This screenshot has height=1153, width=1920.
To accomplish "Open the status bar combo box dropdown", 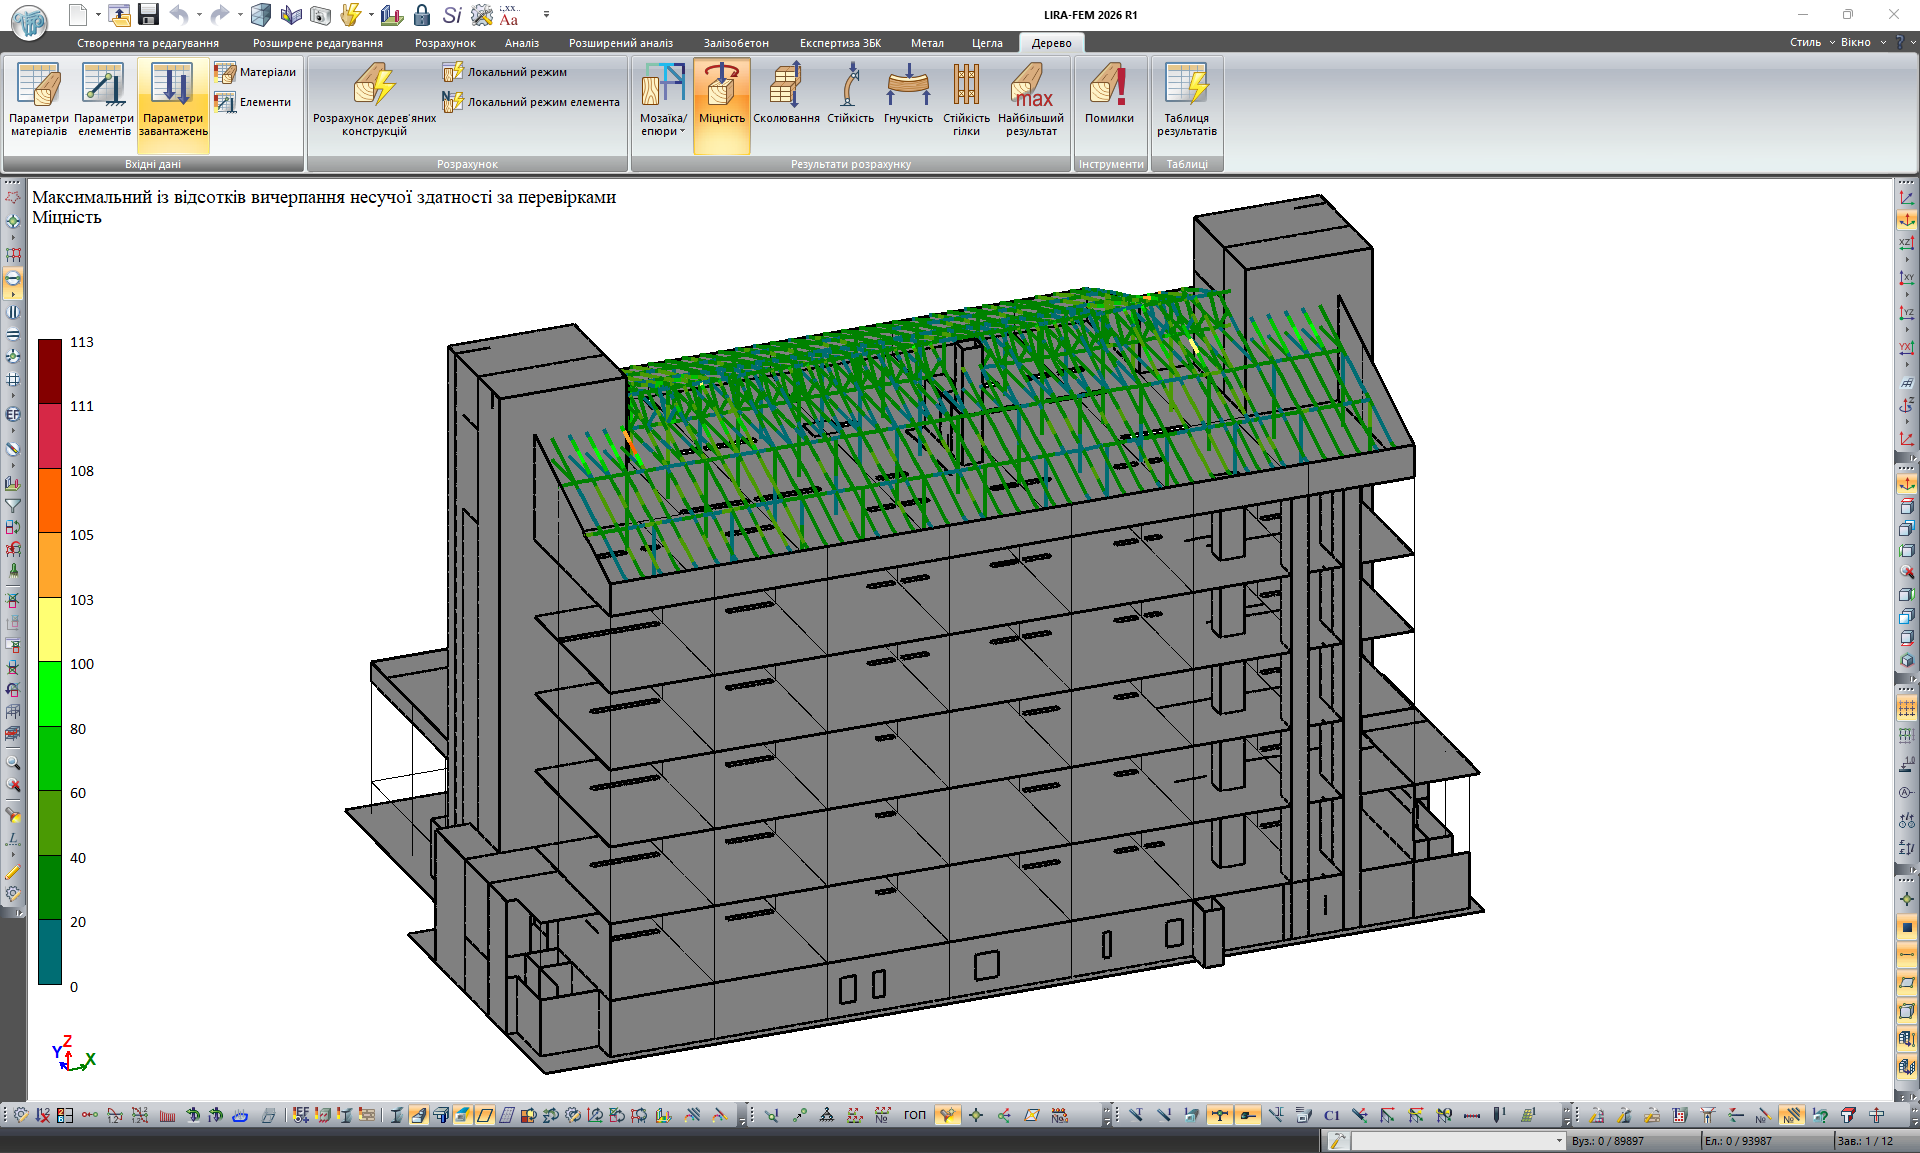I will (x=1558, y=1141).
